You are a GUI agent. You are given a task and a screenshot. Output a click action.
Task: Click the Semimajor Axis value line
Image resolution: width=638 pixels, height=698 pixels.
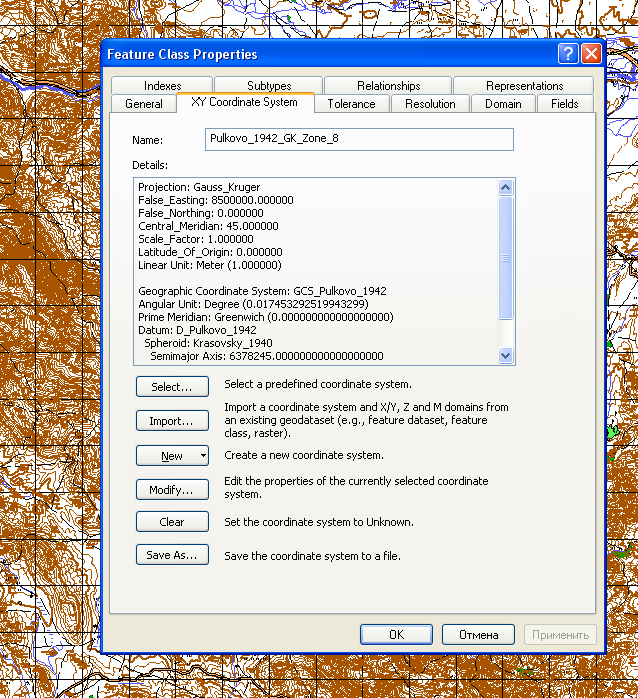(x=267, y=356)
